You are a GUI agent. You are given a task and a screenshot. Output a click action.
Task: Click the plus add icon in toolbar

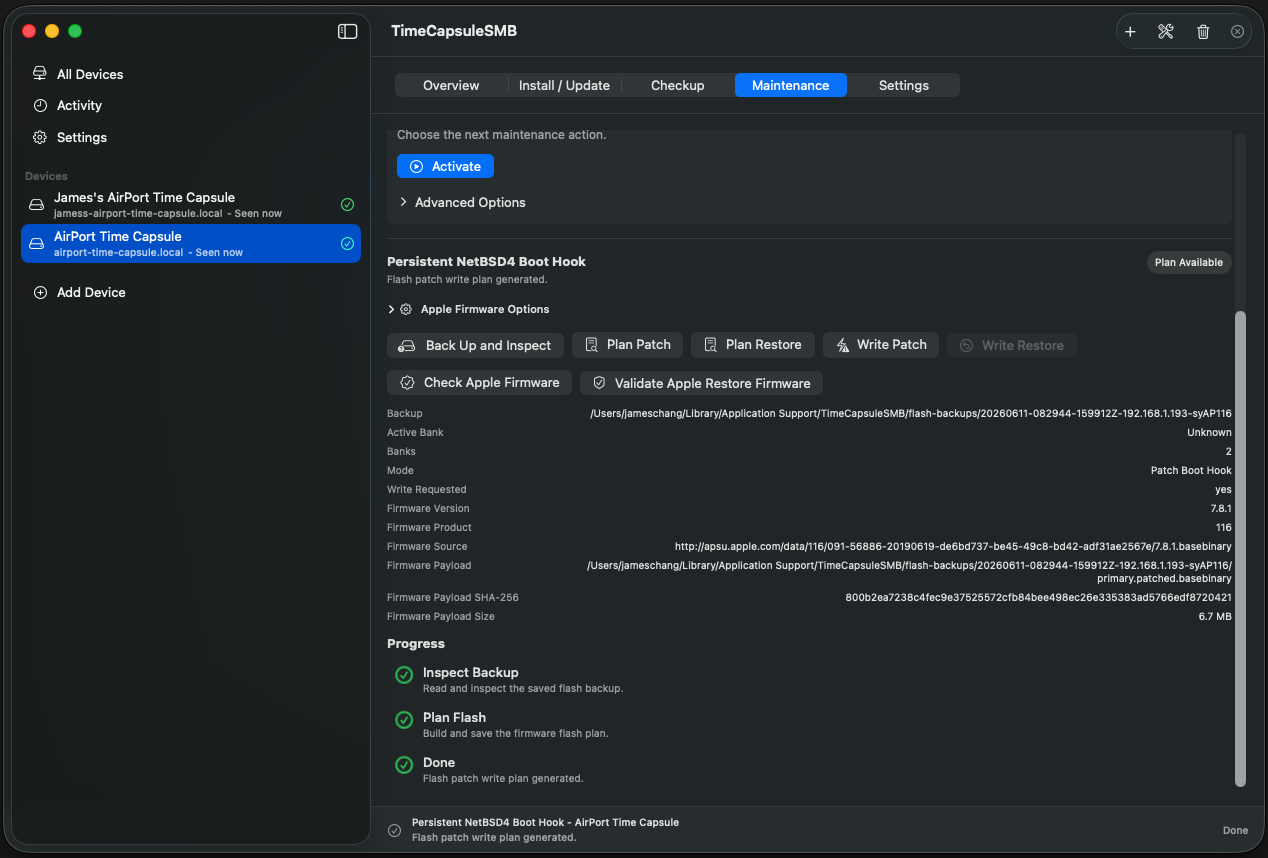click(x=1130, y=32)
